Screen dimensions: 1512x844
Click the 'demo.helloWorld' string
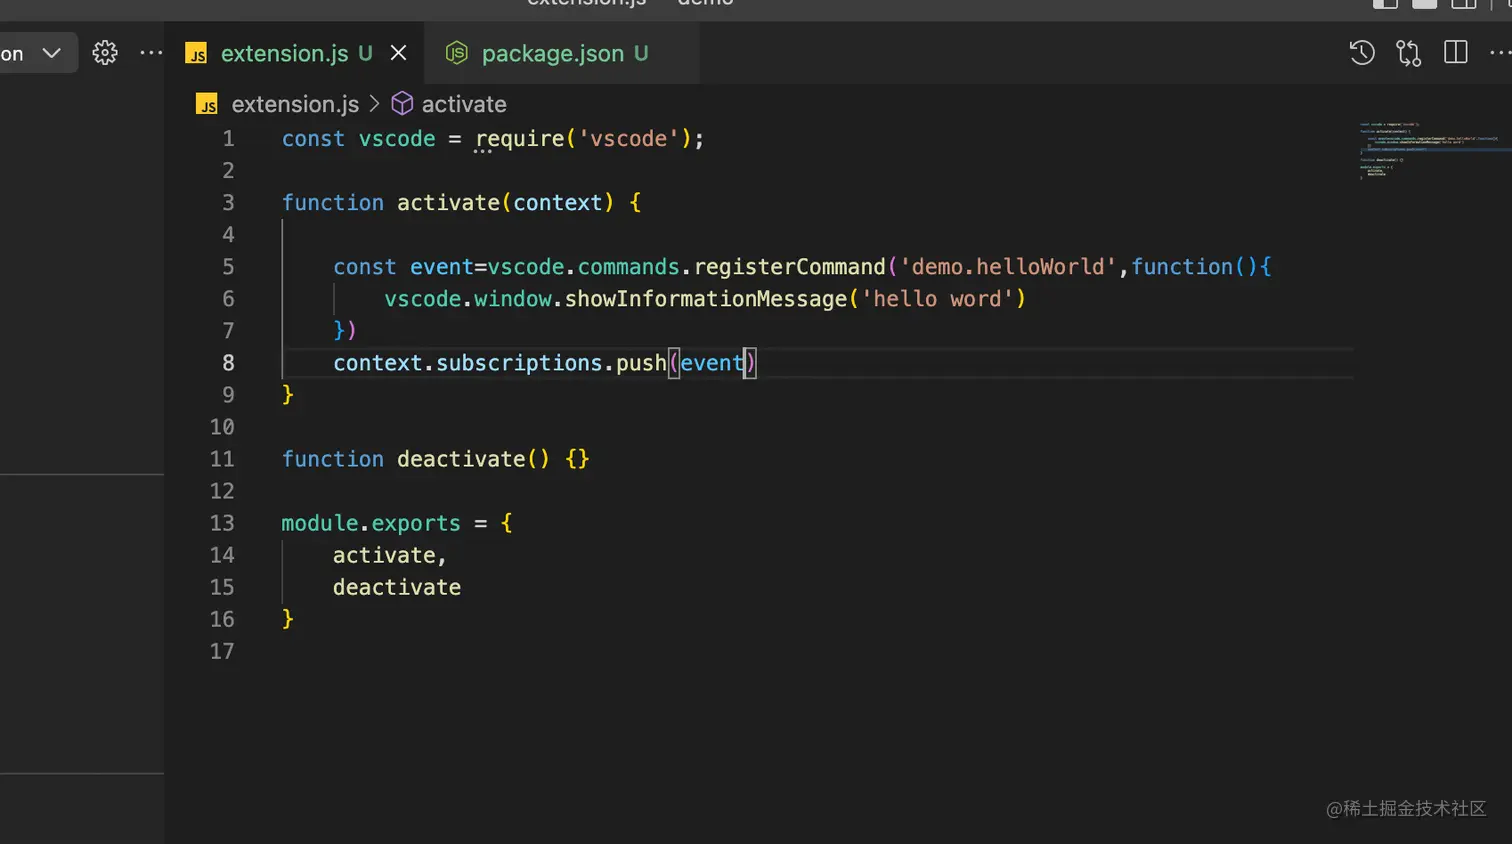coord(1008,267)
